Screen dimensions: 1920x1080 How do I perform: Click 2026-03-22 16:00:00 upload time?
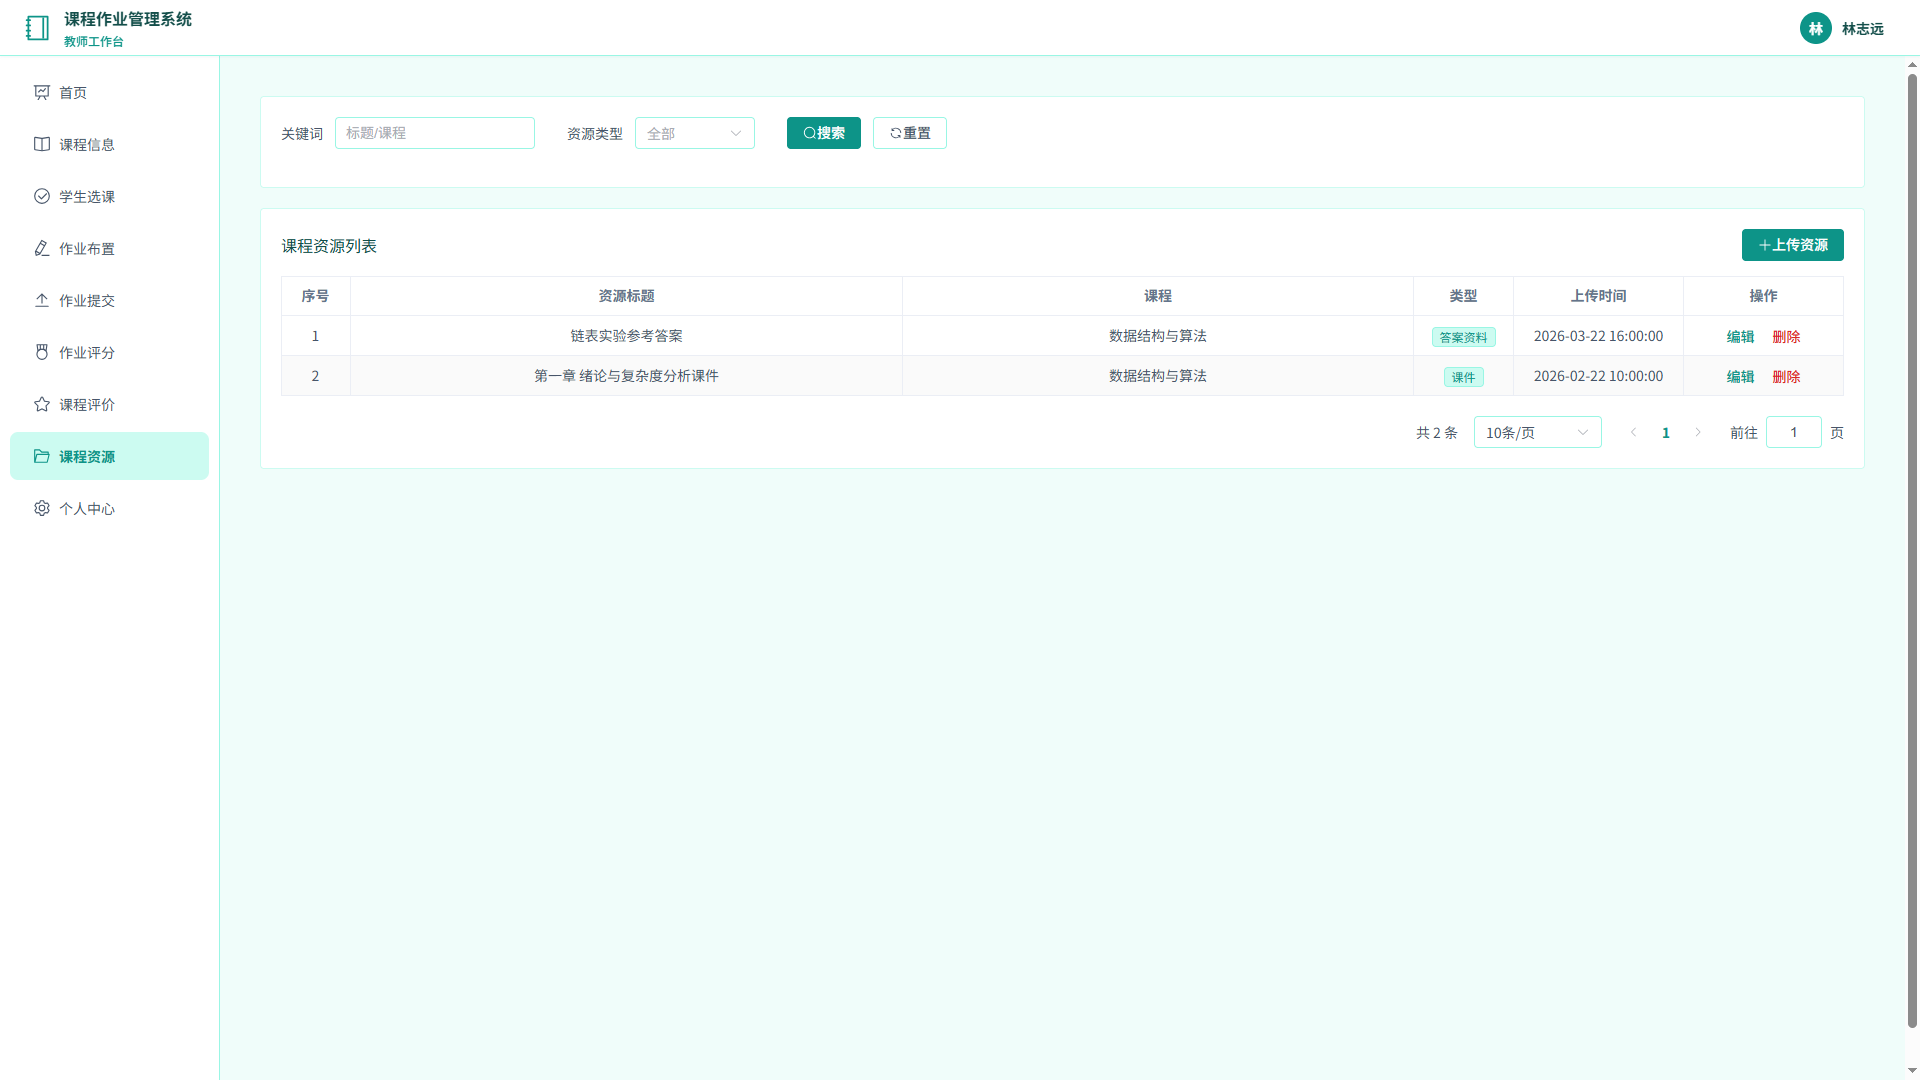point(1598,336)
